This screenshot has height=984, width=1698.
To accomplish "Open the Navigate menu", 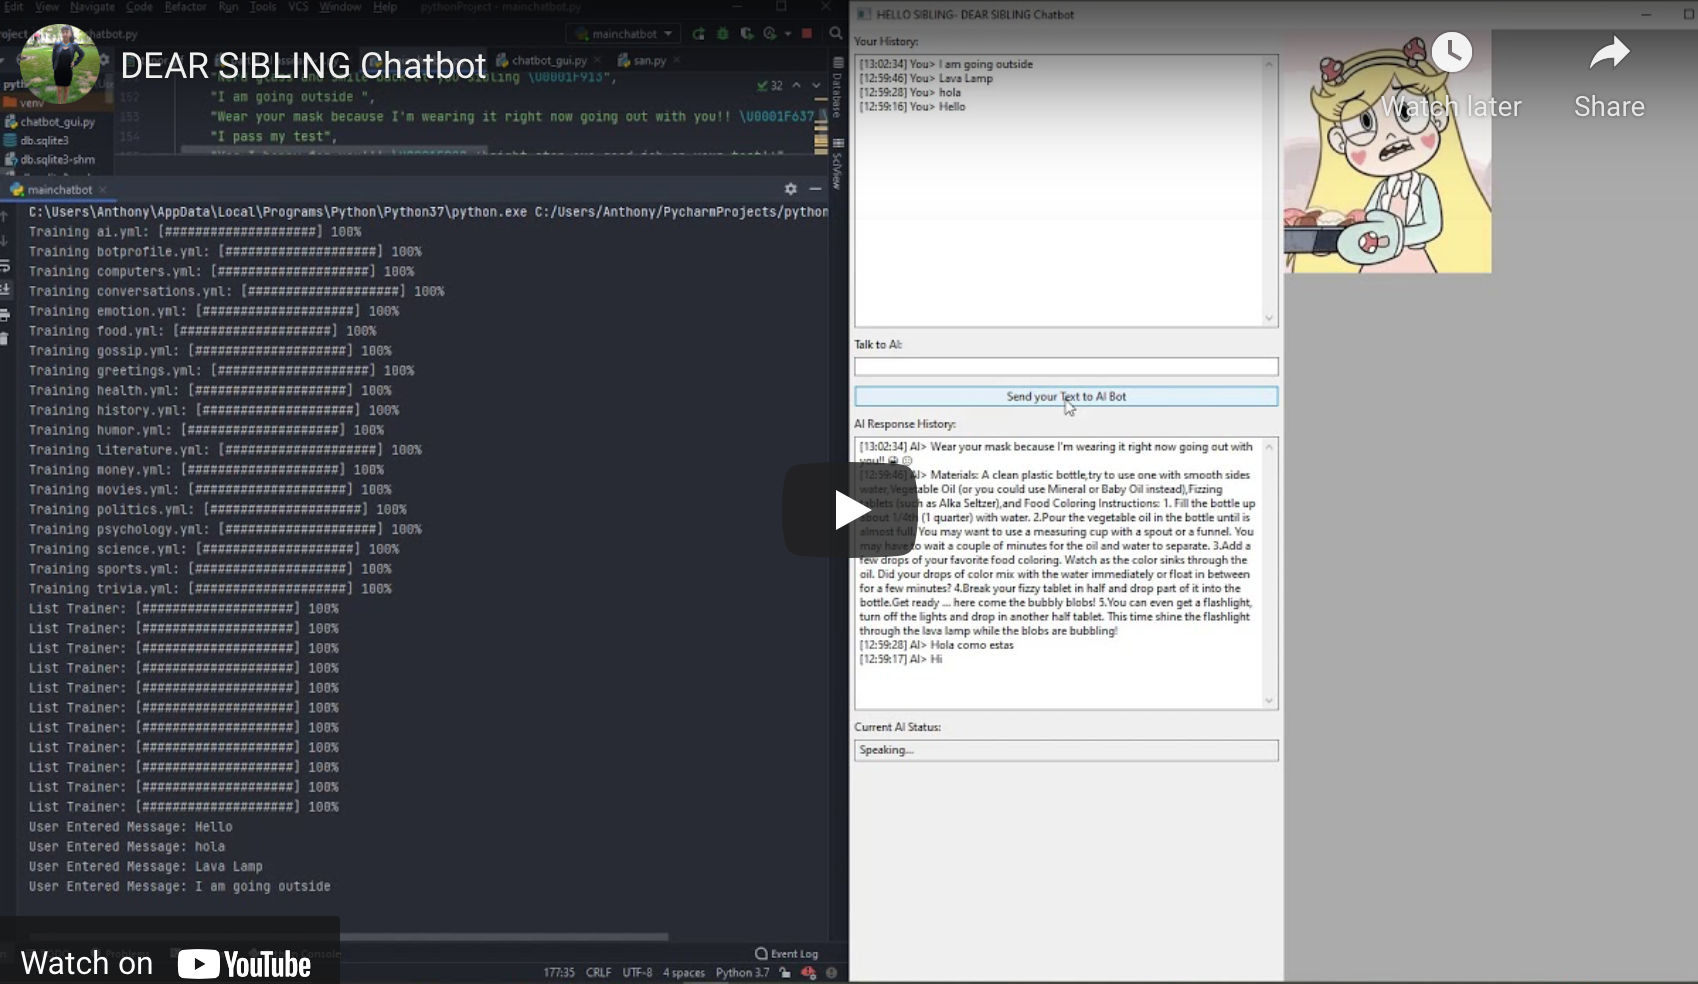I will coord(92,7).
